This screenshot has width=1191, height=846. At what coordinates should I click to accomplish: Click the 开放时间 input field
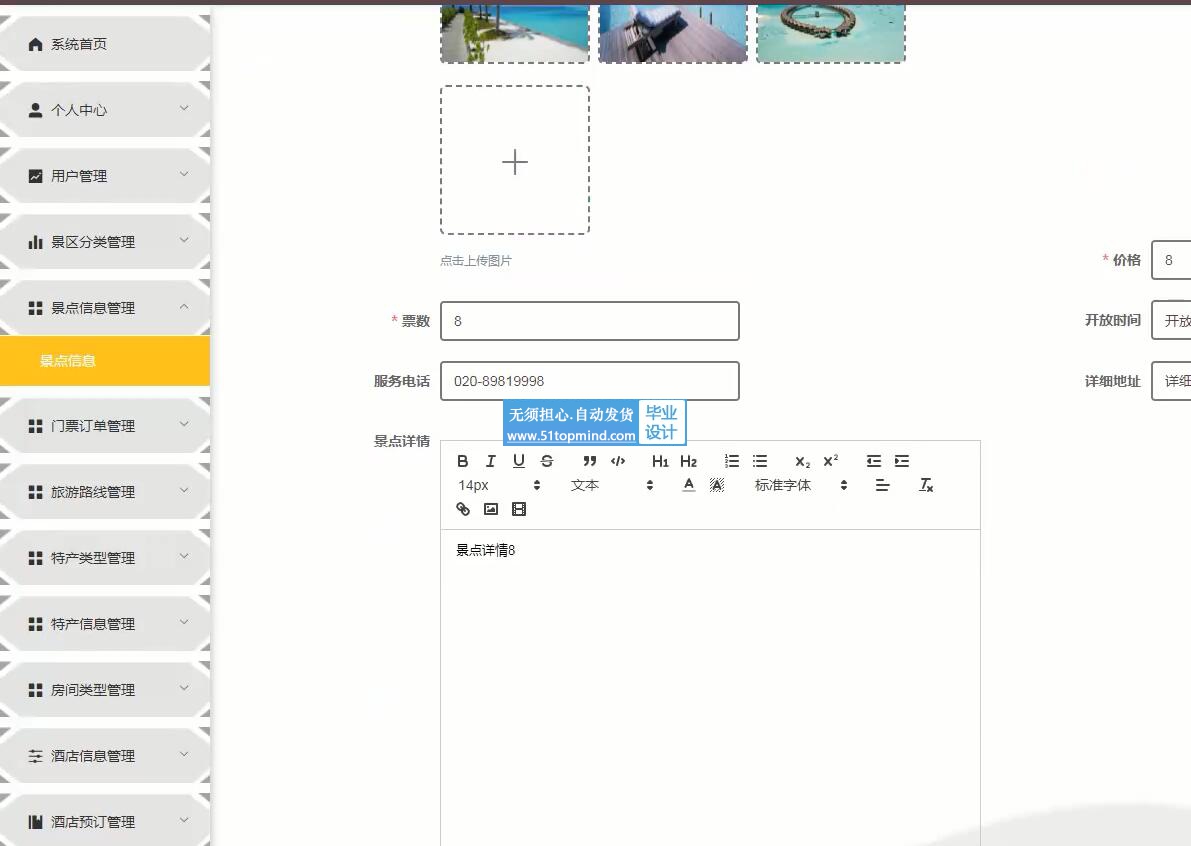[x=1171, y=320]
